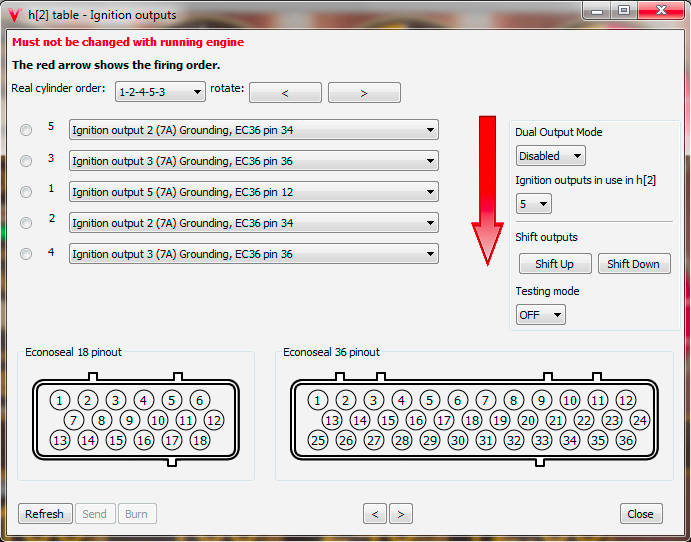
Task: Open the Dual Output Mode dropdown
Action: pyautogui.click(x=550, y=156)
